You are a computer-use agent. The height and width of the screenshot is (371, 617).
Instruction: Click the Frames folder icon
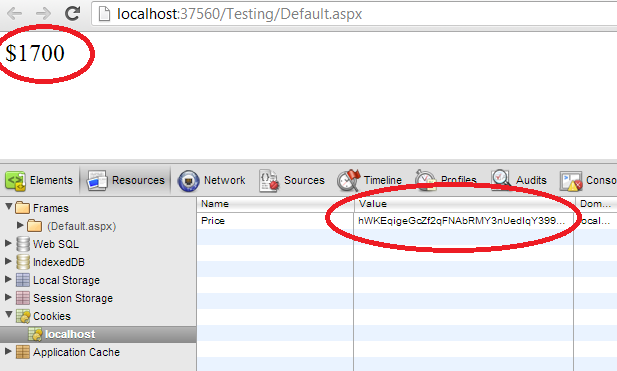22,207
